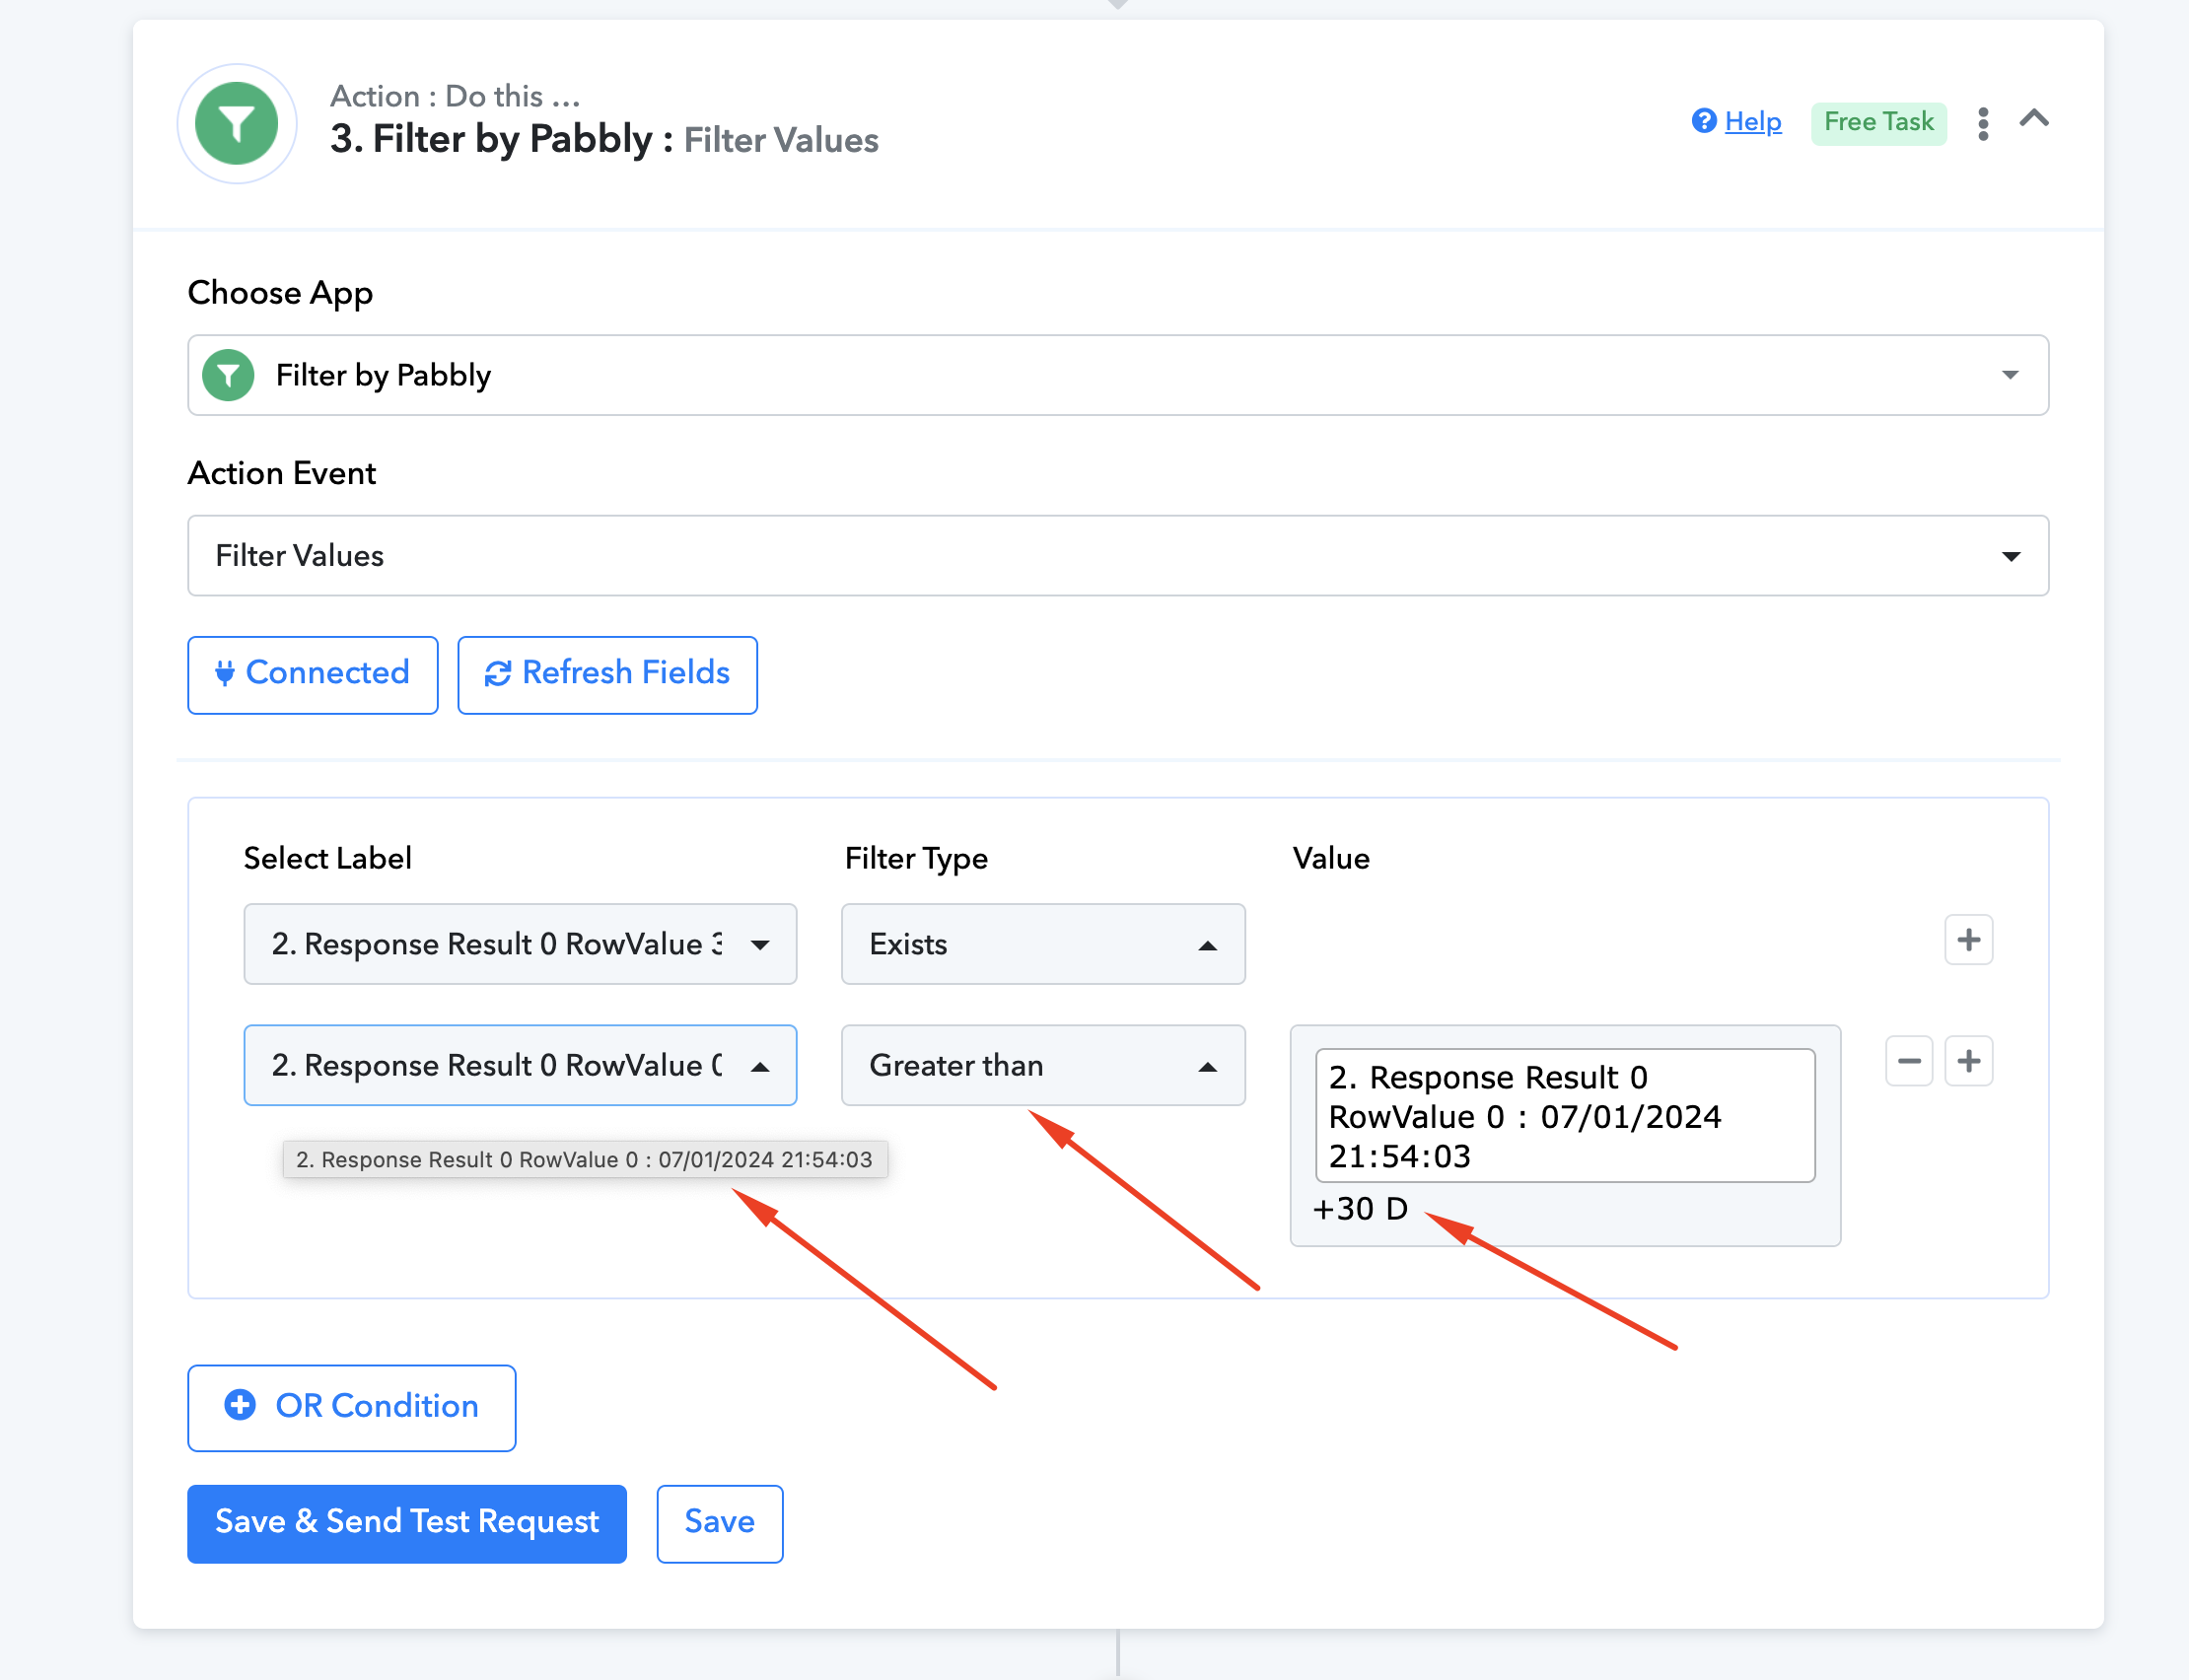Click the plus icon on OR Condition

click(240, 1405)
